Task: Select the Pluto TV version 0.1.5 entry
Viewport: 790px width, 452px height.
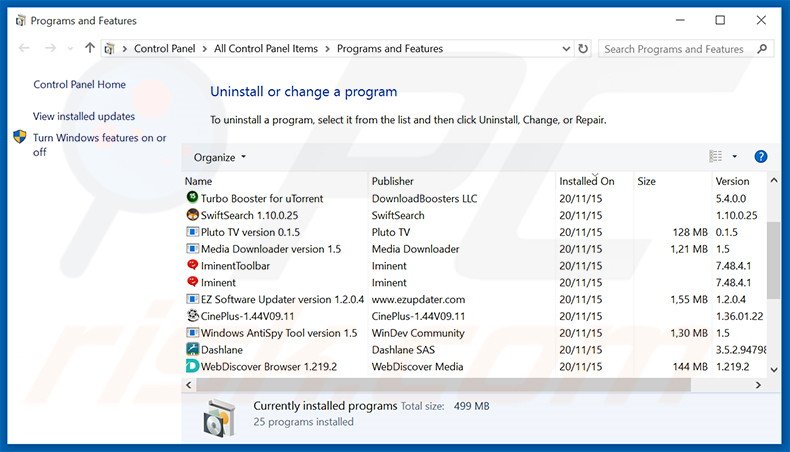Action: coord(250,232)
